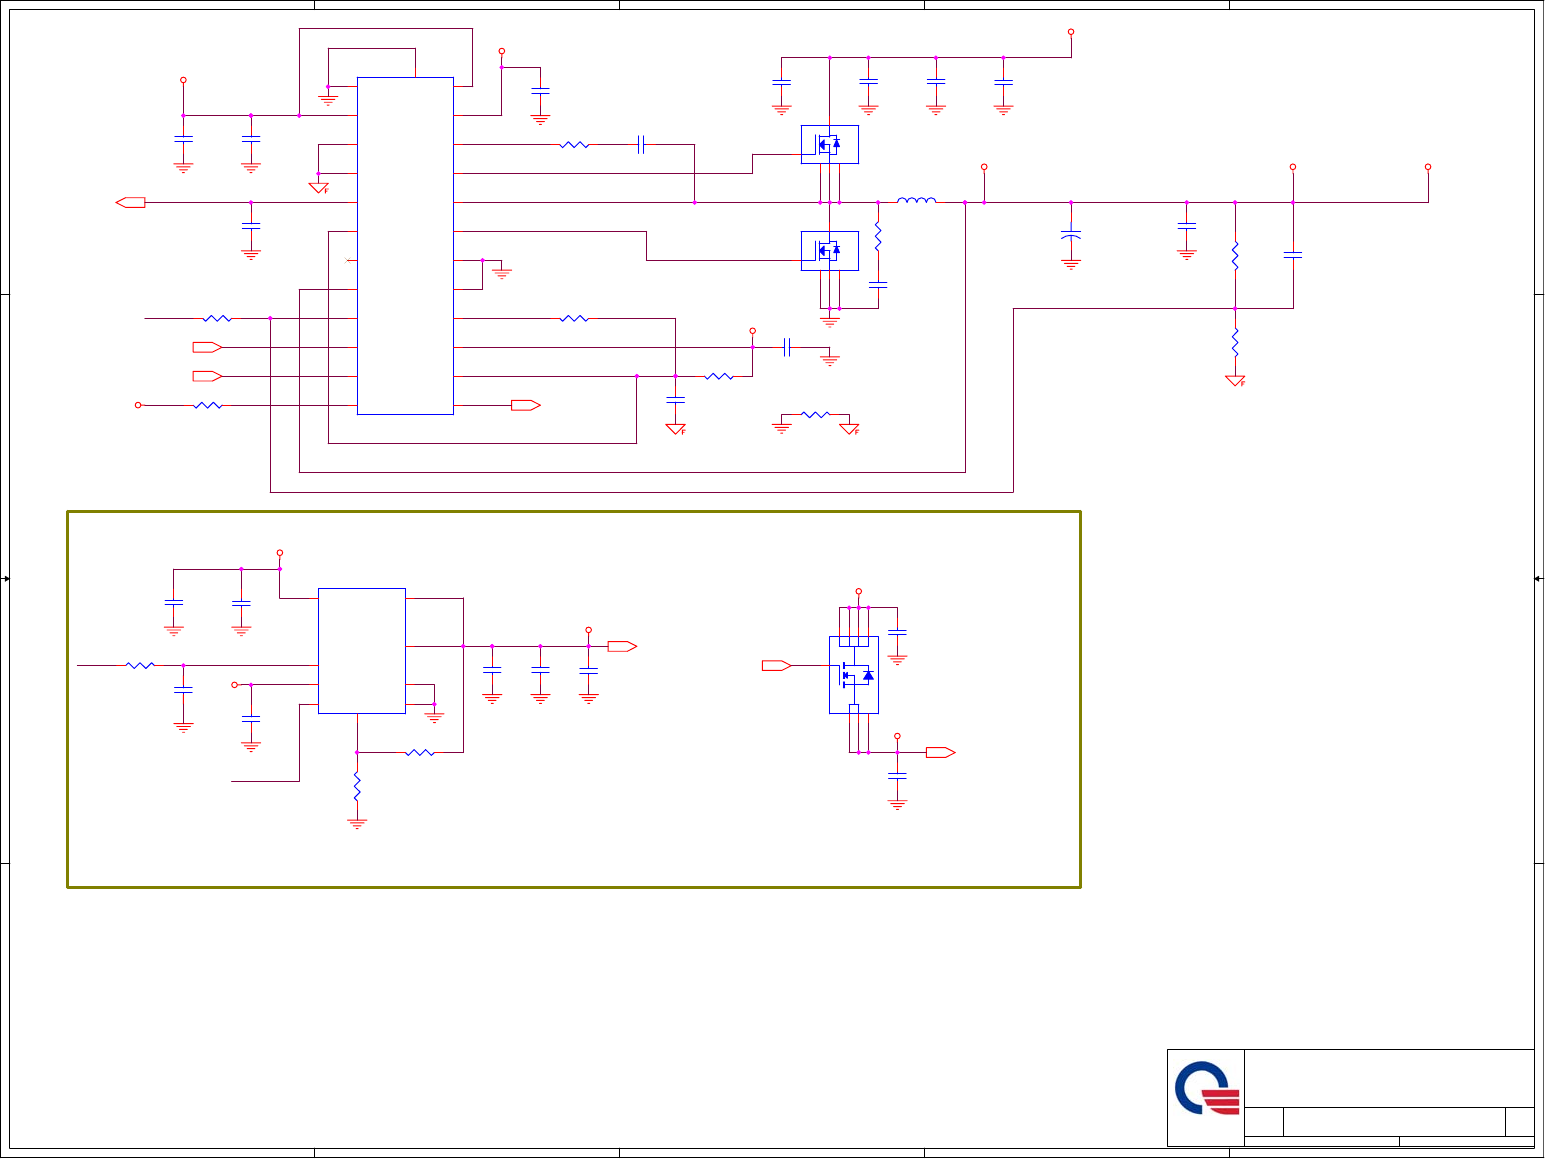1545x1159 pixels.
Task: Select the regulator IC block in olive box
Action: (361, 651)
